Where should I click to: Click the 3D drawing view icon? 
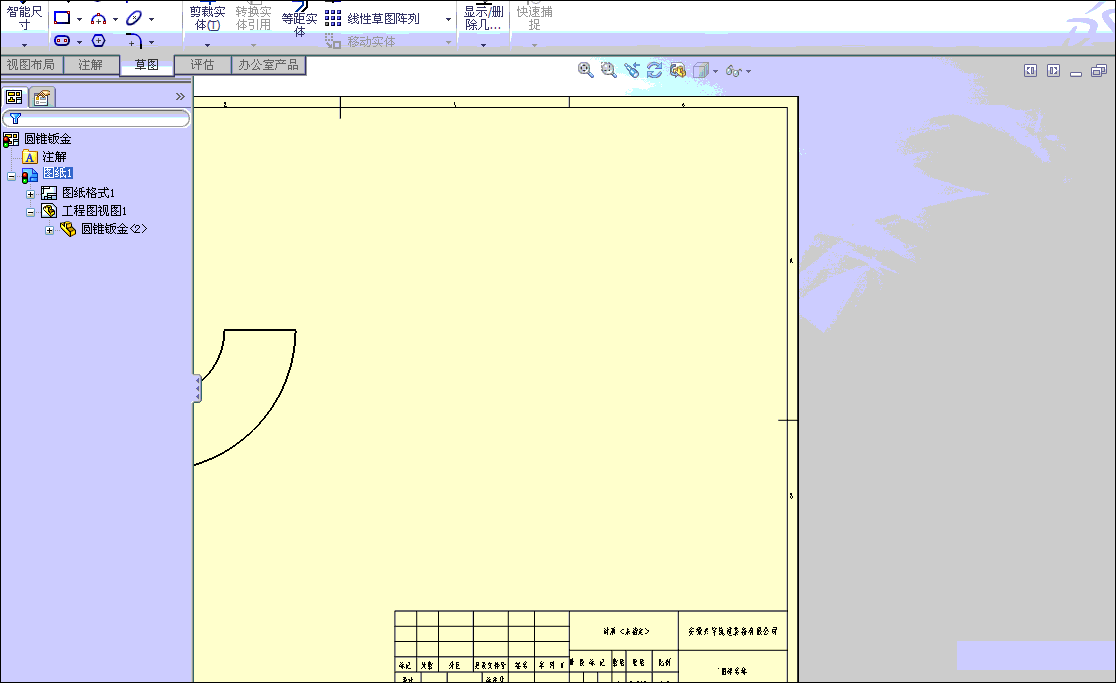click(678, 70)
